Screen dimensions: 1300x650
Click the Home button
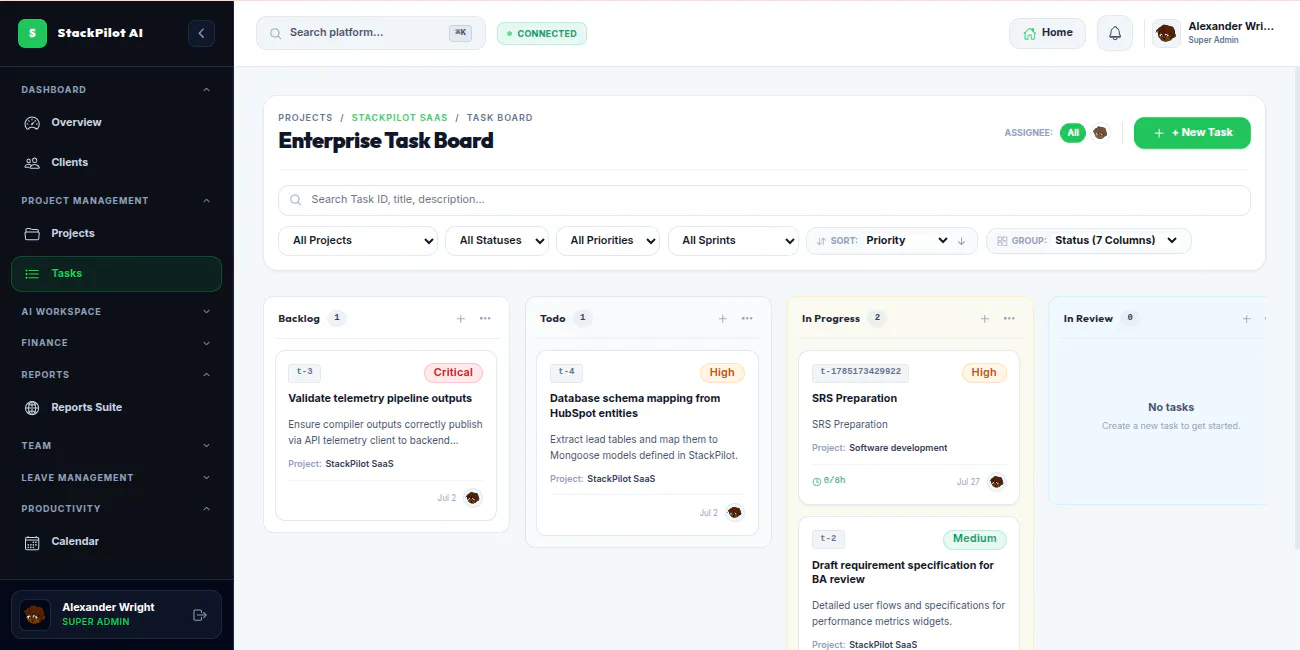click(x=1047, y=33)
